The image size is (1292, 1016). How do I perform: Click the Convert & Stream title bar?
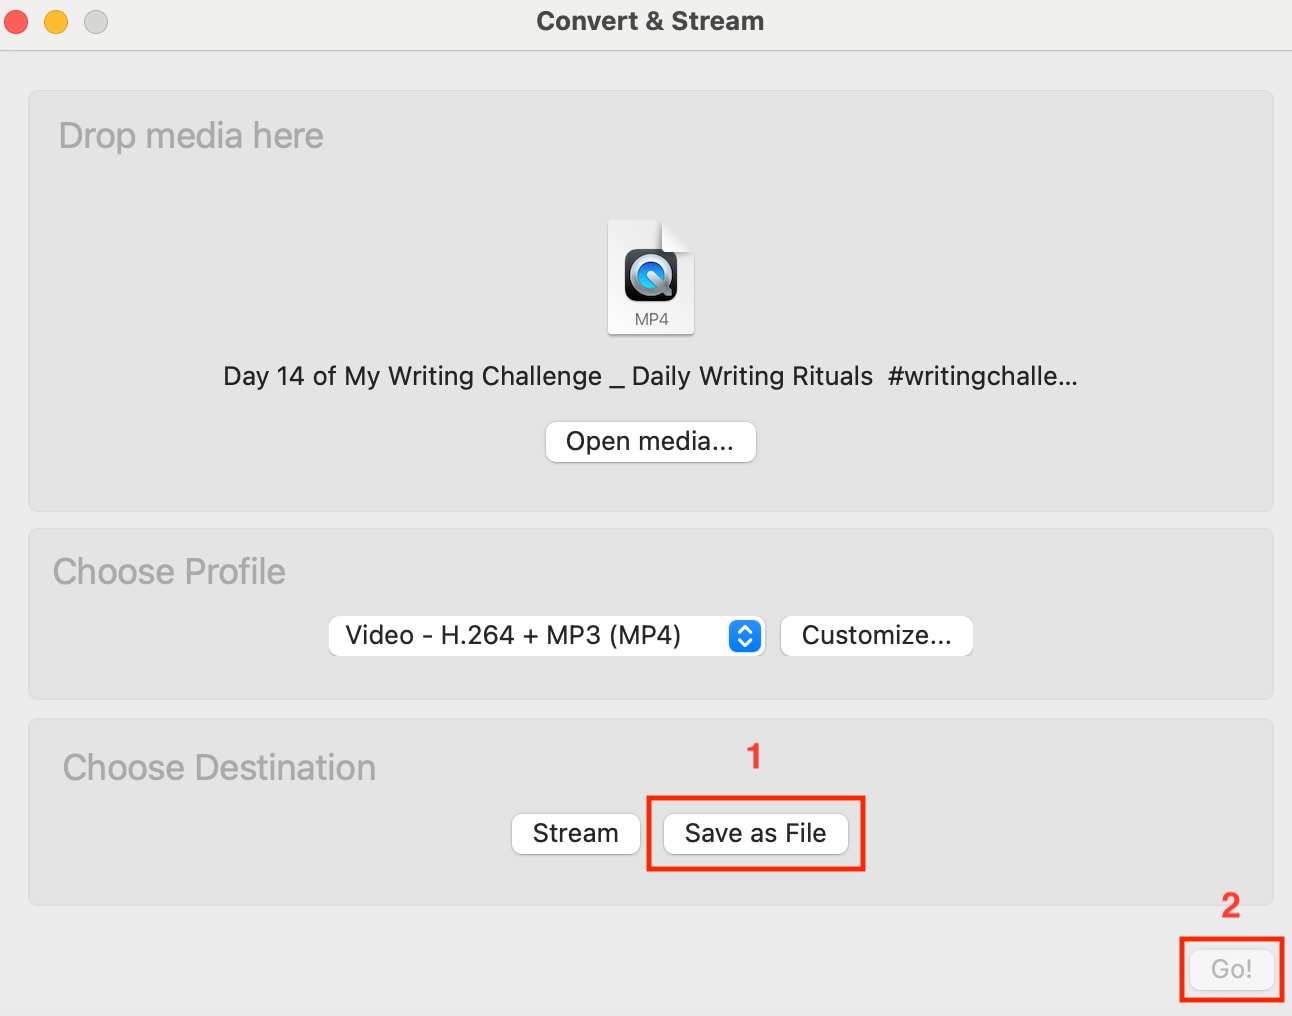650,20
